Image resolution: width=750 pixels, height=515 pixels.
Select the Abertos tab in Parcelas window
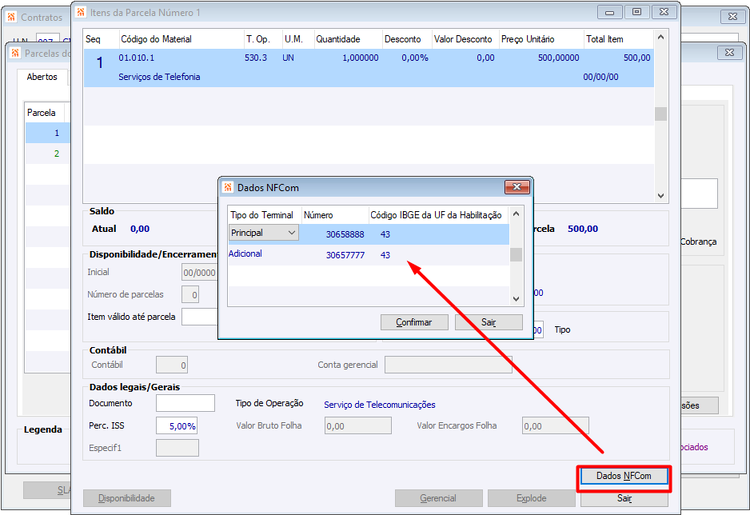click(42, 77)
